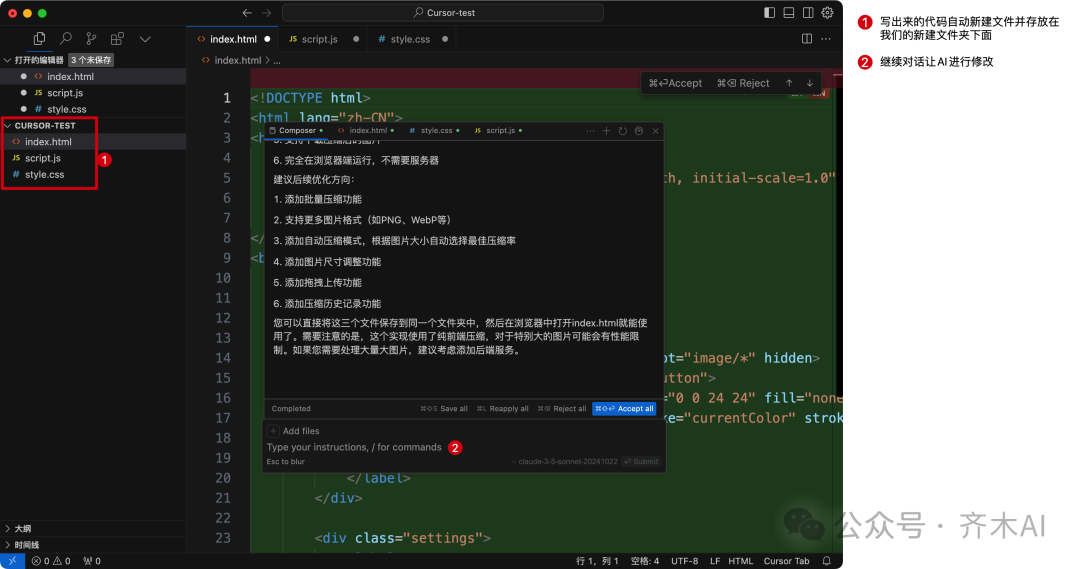Viewport: 1080px width, 569px height.
Task: Click Reject all in Composer
Action: tap(562, 408)
